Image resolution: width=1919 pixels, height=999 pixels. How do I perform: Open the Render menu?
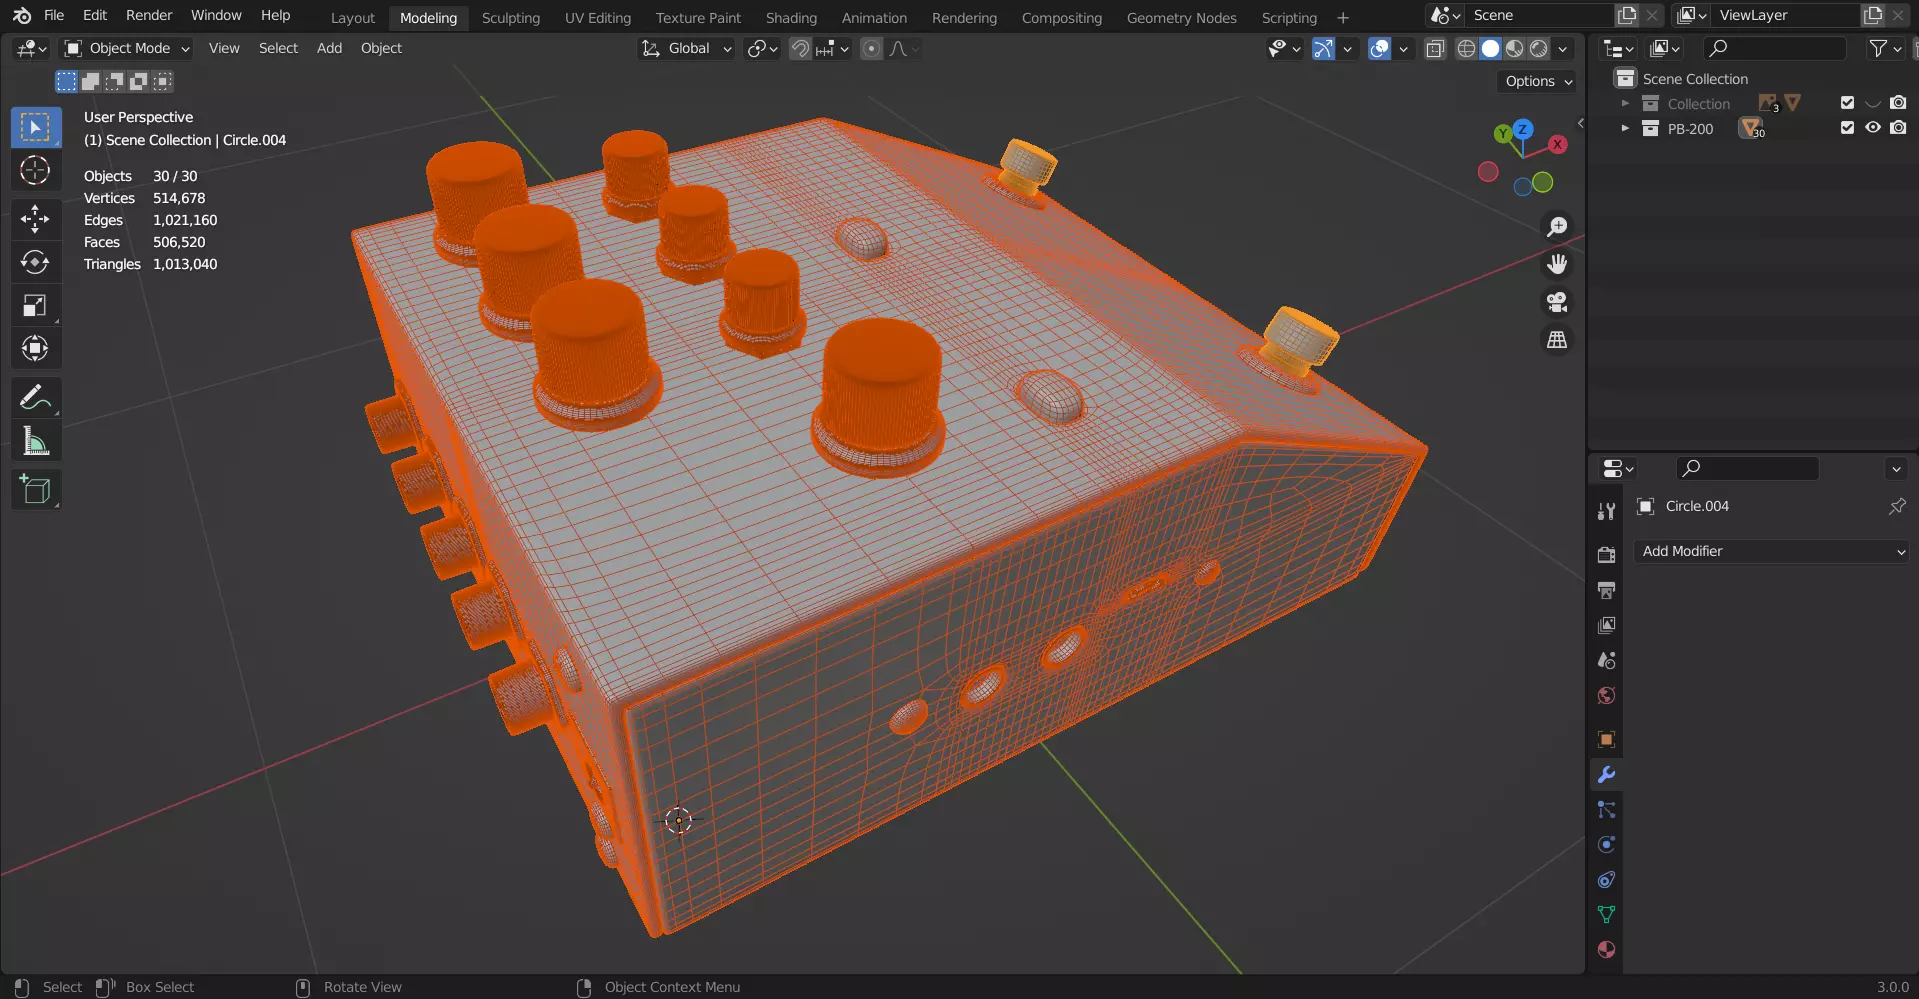(x=149, y=15)
